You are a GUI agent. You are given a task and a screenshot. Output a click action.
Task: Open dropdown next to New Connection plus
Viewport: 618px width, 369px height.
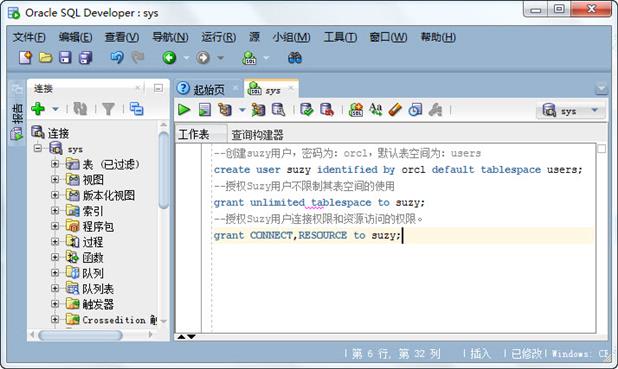[56, 109]
